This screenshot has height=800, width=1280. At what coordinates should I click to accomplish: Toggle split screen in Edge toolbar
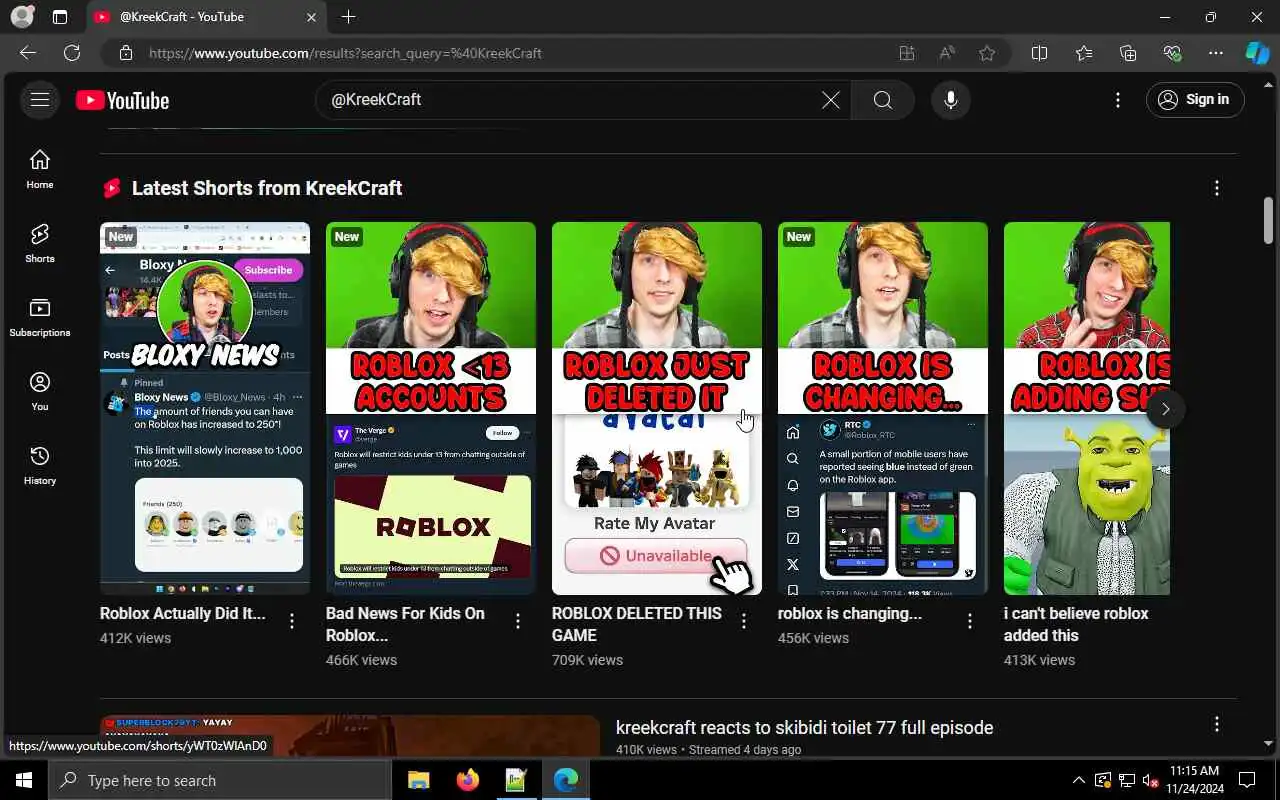click(x=1039, y=53)
